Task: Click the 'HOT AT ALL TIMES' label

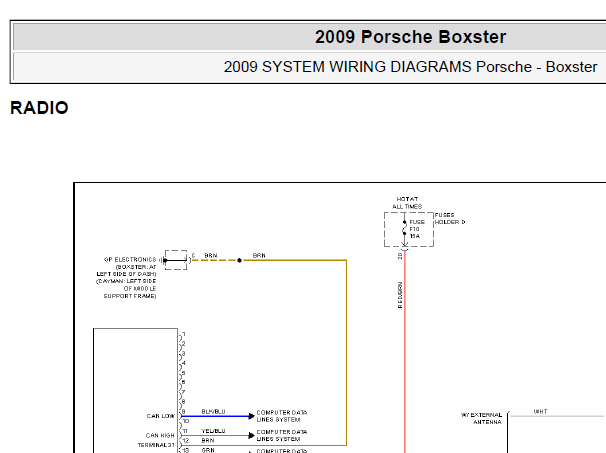Action: point(407,203)
